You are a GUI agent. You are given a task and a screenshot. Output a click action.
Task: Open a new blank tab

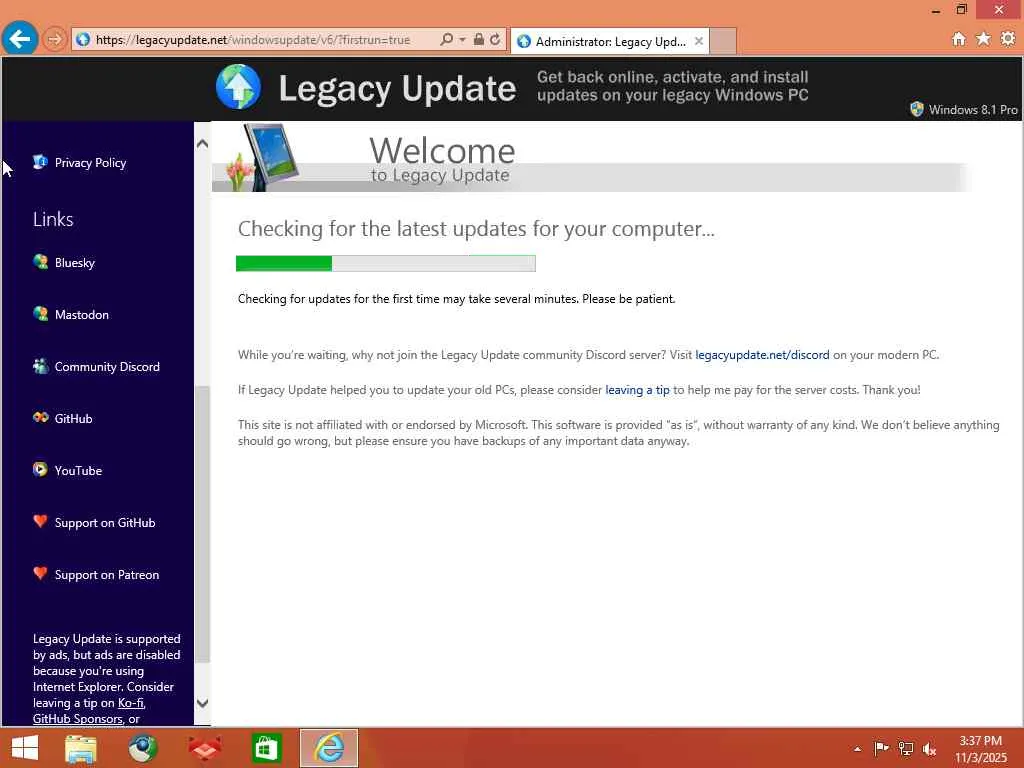point(723,41)
